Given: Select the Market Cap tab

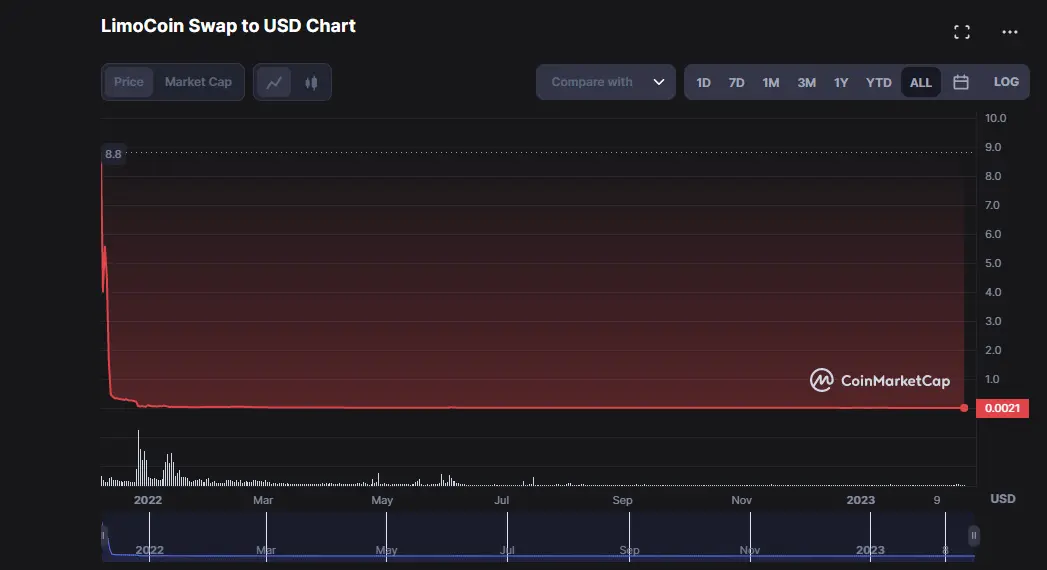Looking at the screenshot, I should (198, 82).
